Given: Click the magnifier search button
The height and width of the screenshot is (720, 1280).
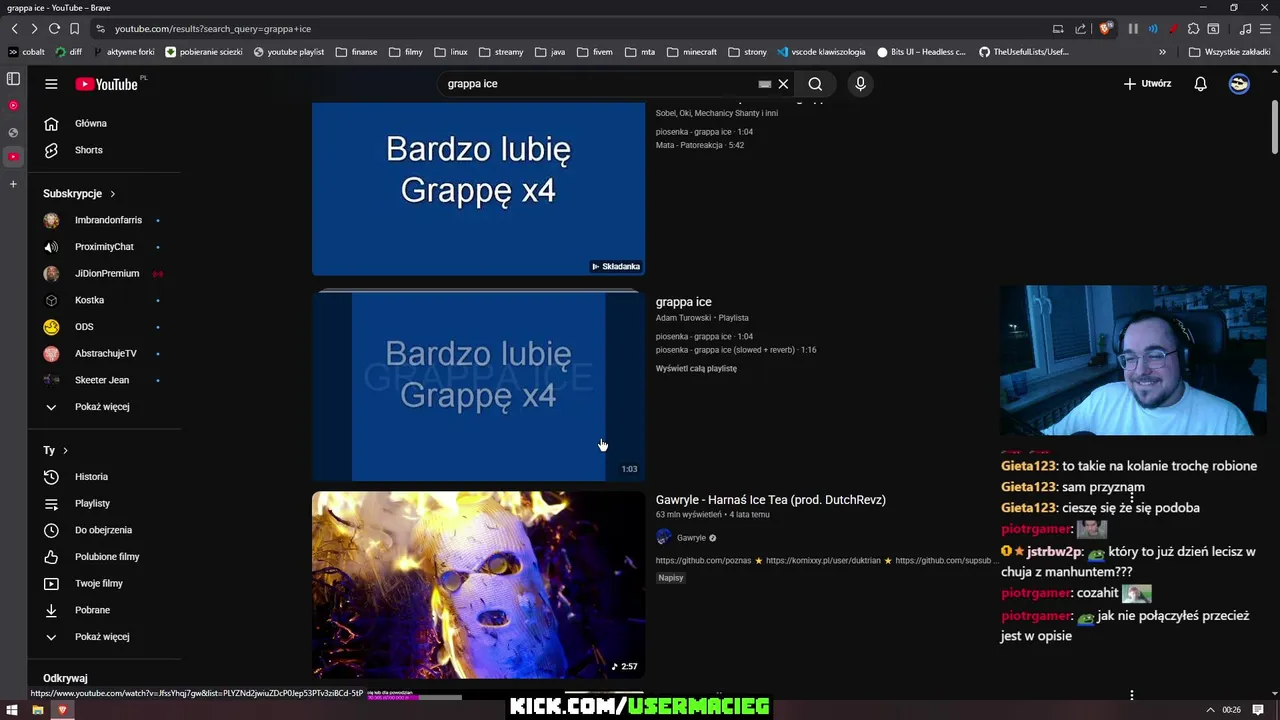Looking at the screenshot, I should pos(815,84).
